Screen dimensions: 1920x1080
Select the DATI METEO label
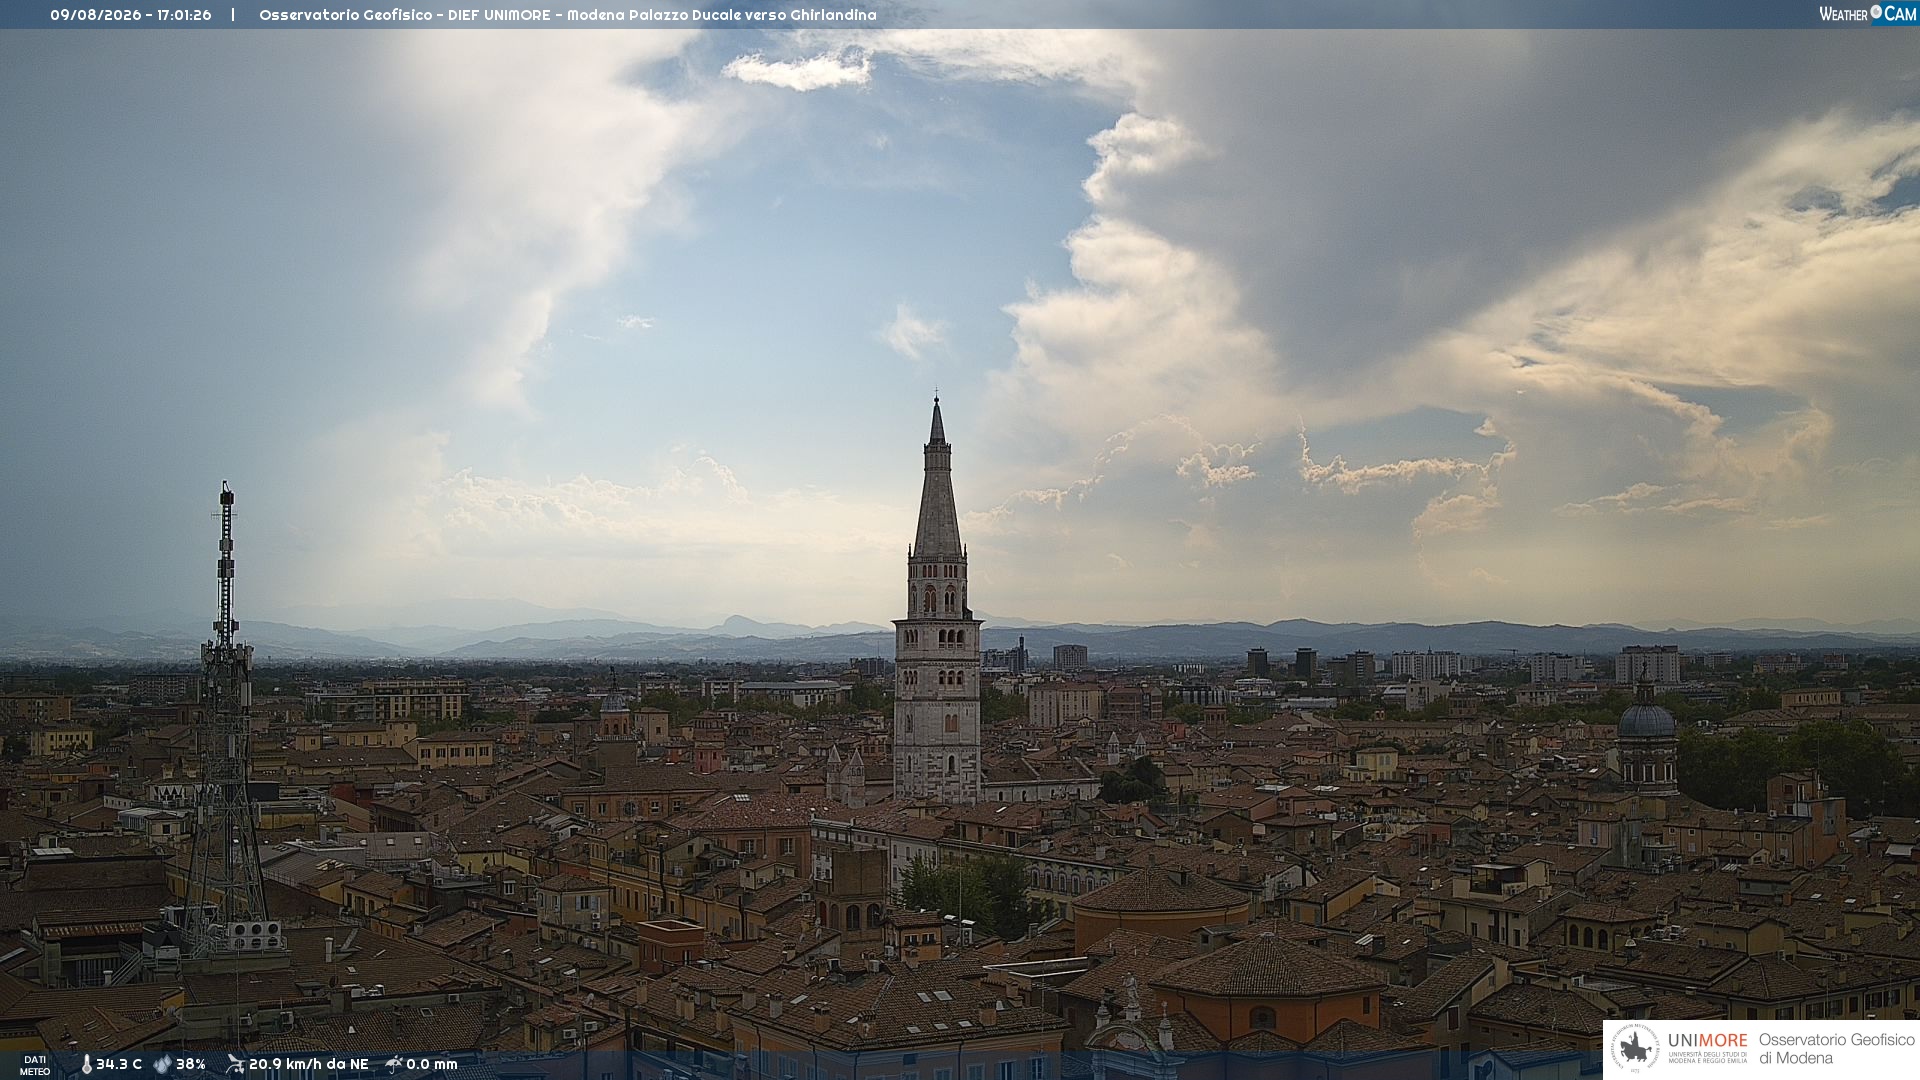pos(35,1065)
